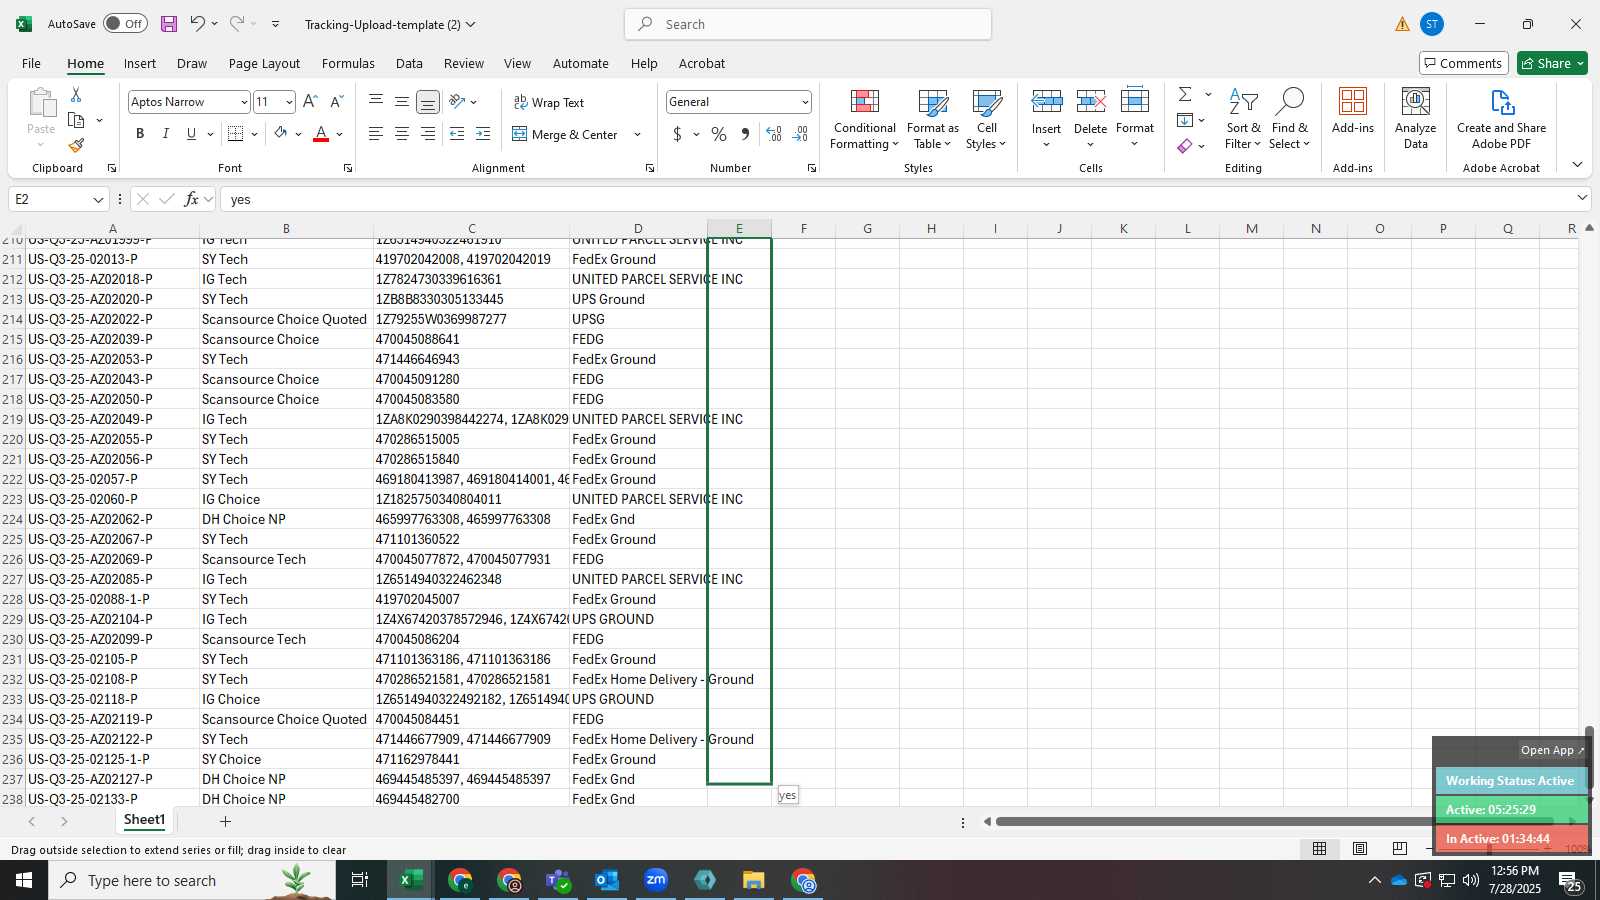Click the Save icon in the title bar
The image size is (1600, 900).
click(169, 24)
